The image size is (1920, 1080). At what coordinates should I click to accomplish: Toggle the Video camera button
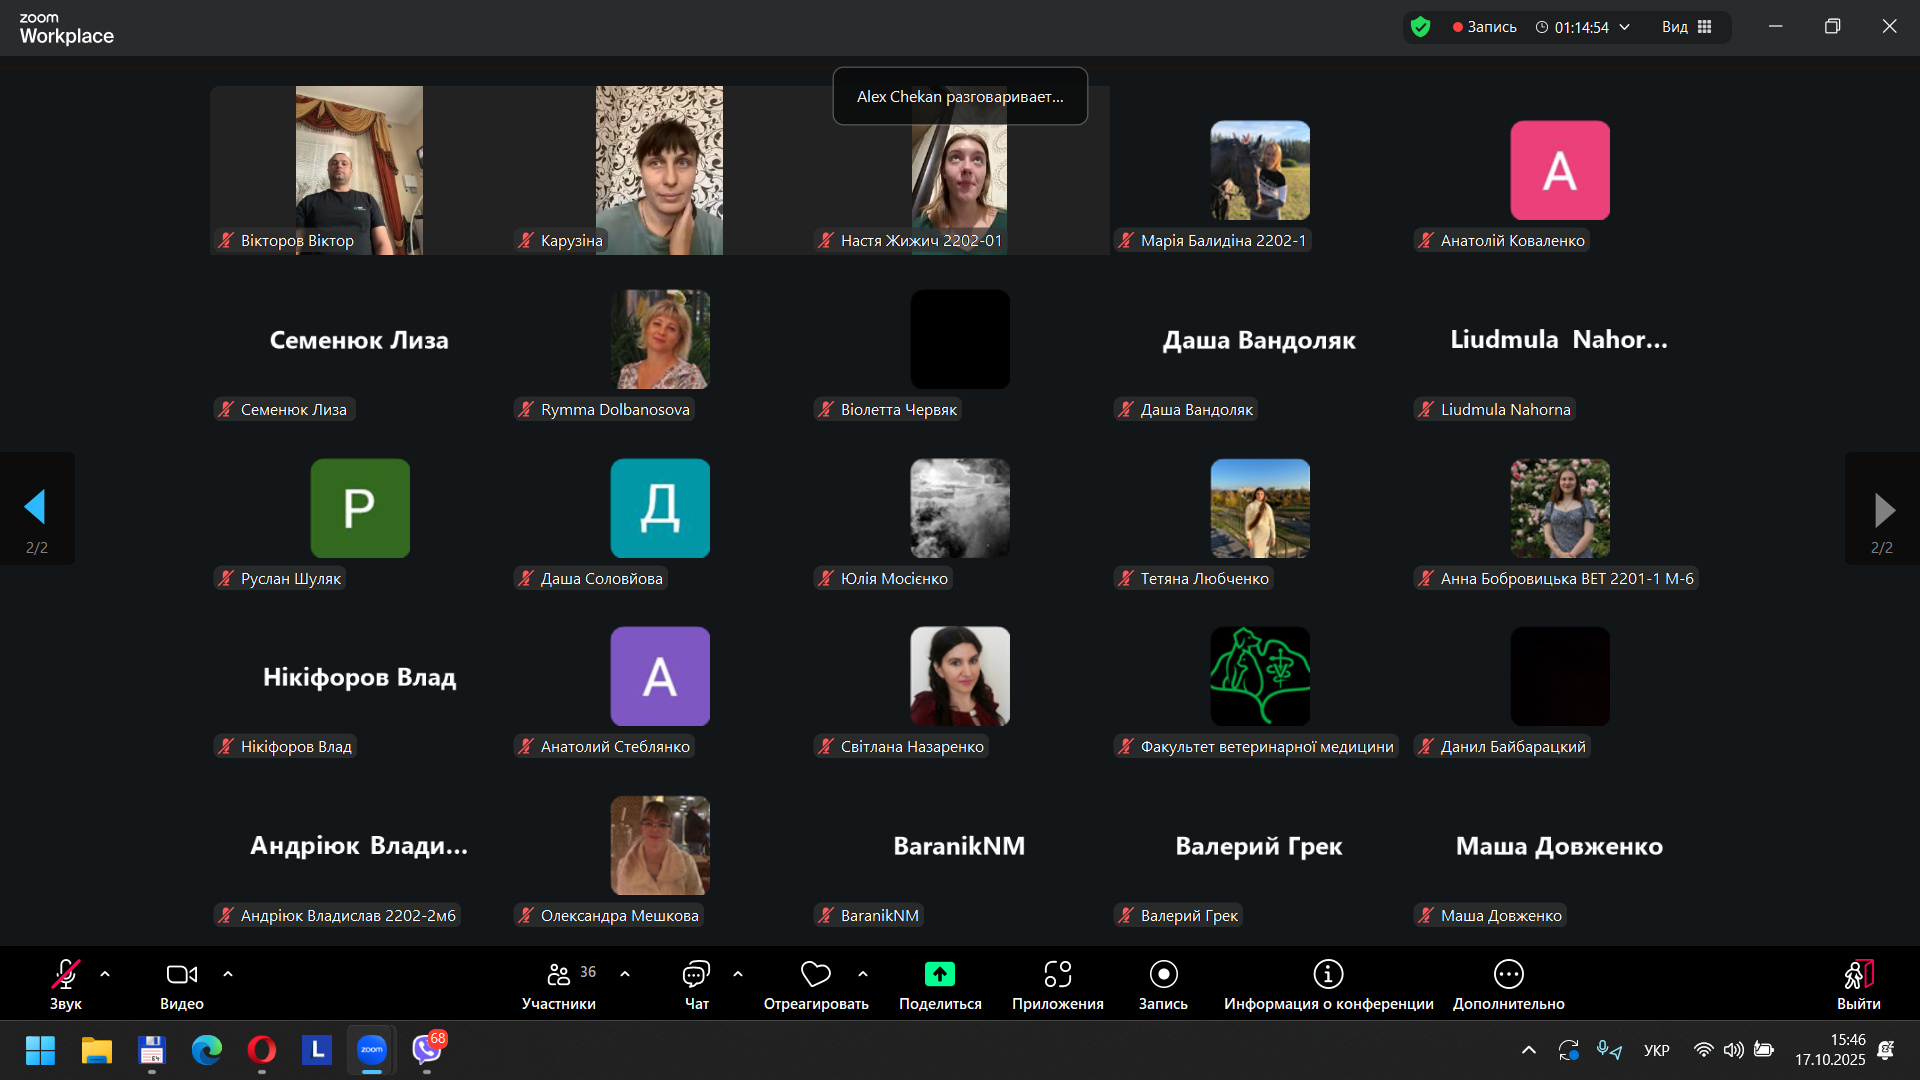tap(181, 974)
